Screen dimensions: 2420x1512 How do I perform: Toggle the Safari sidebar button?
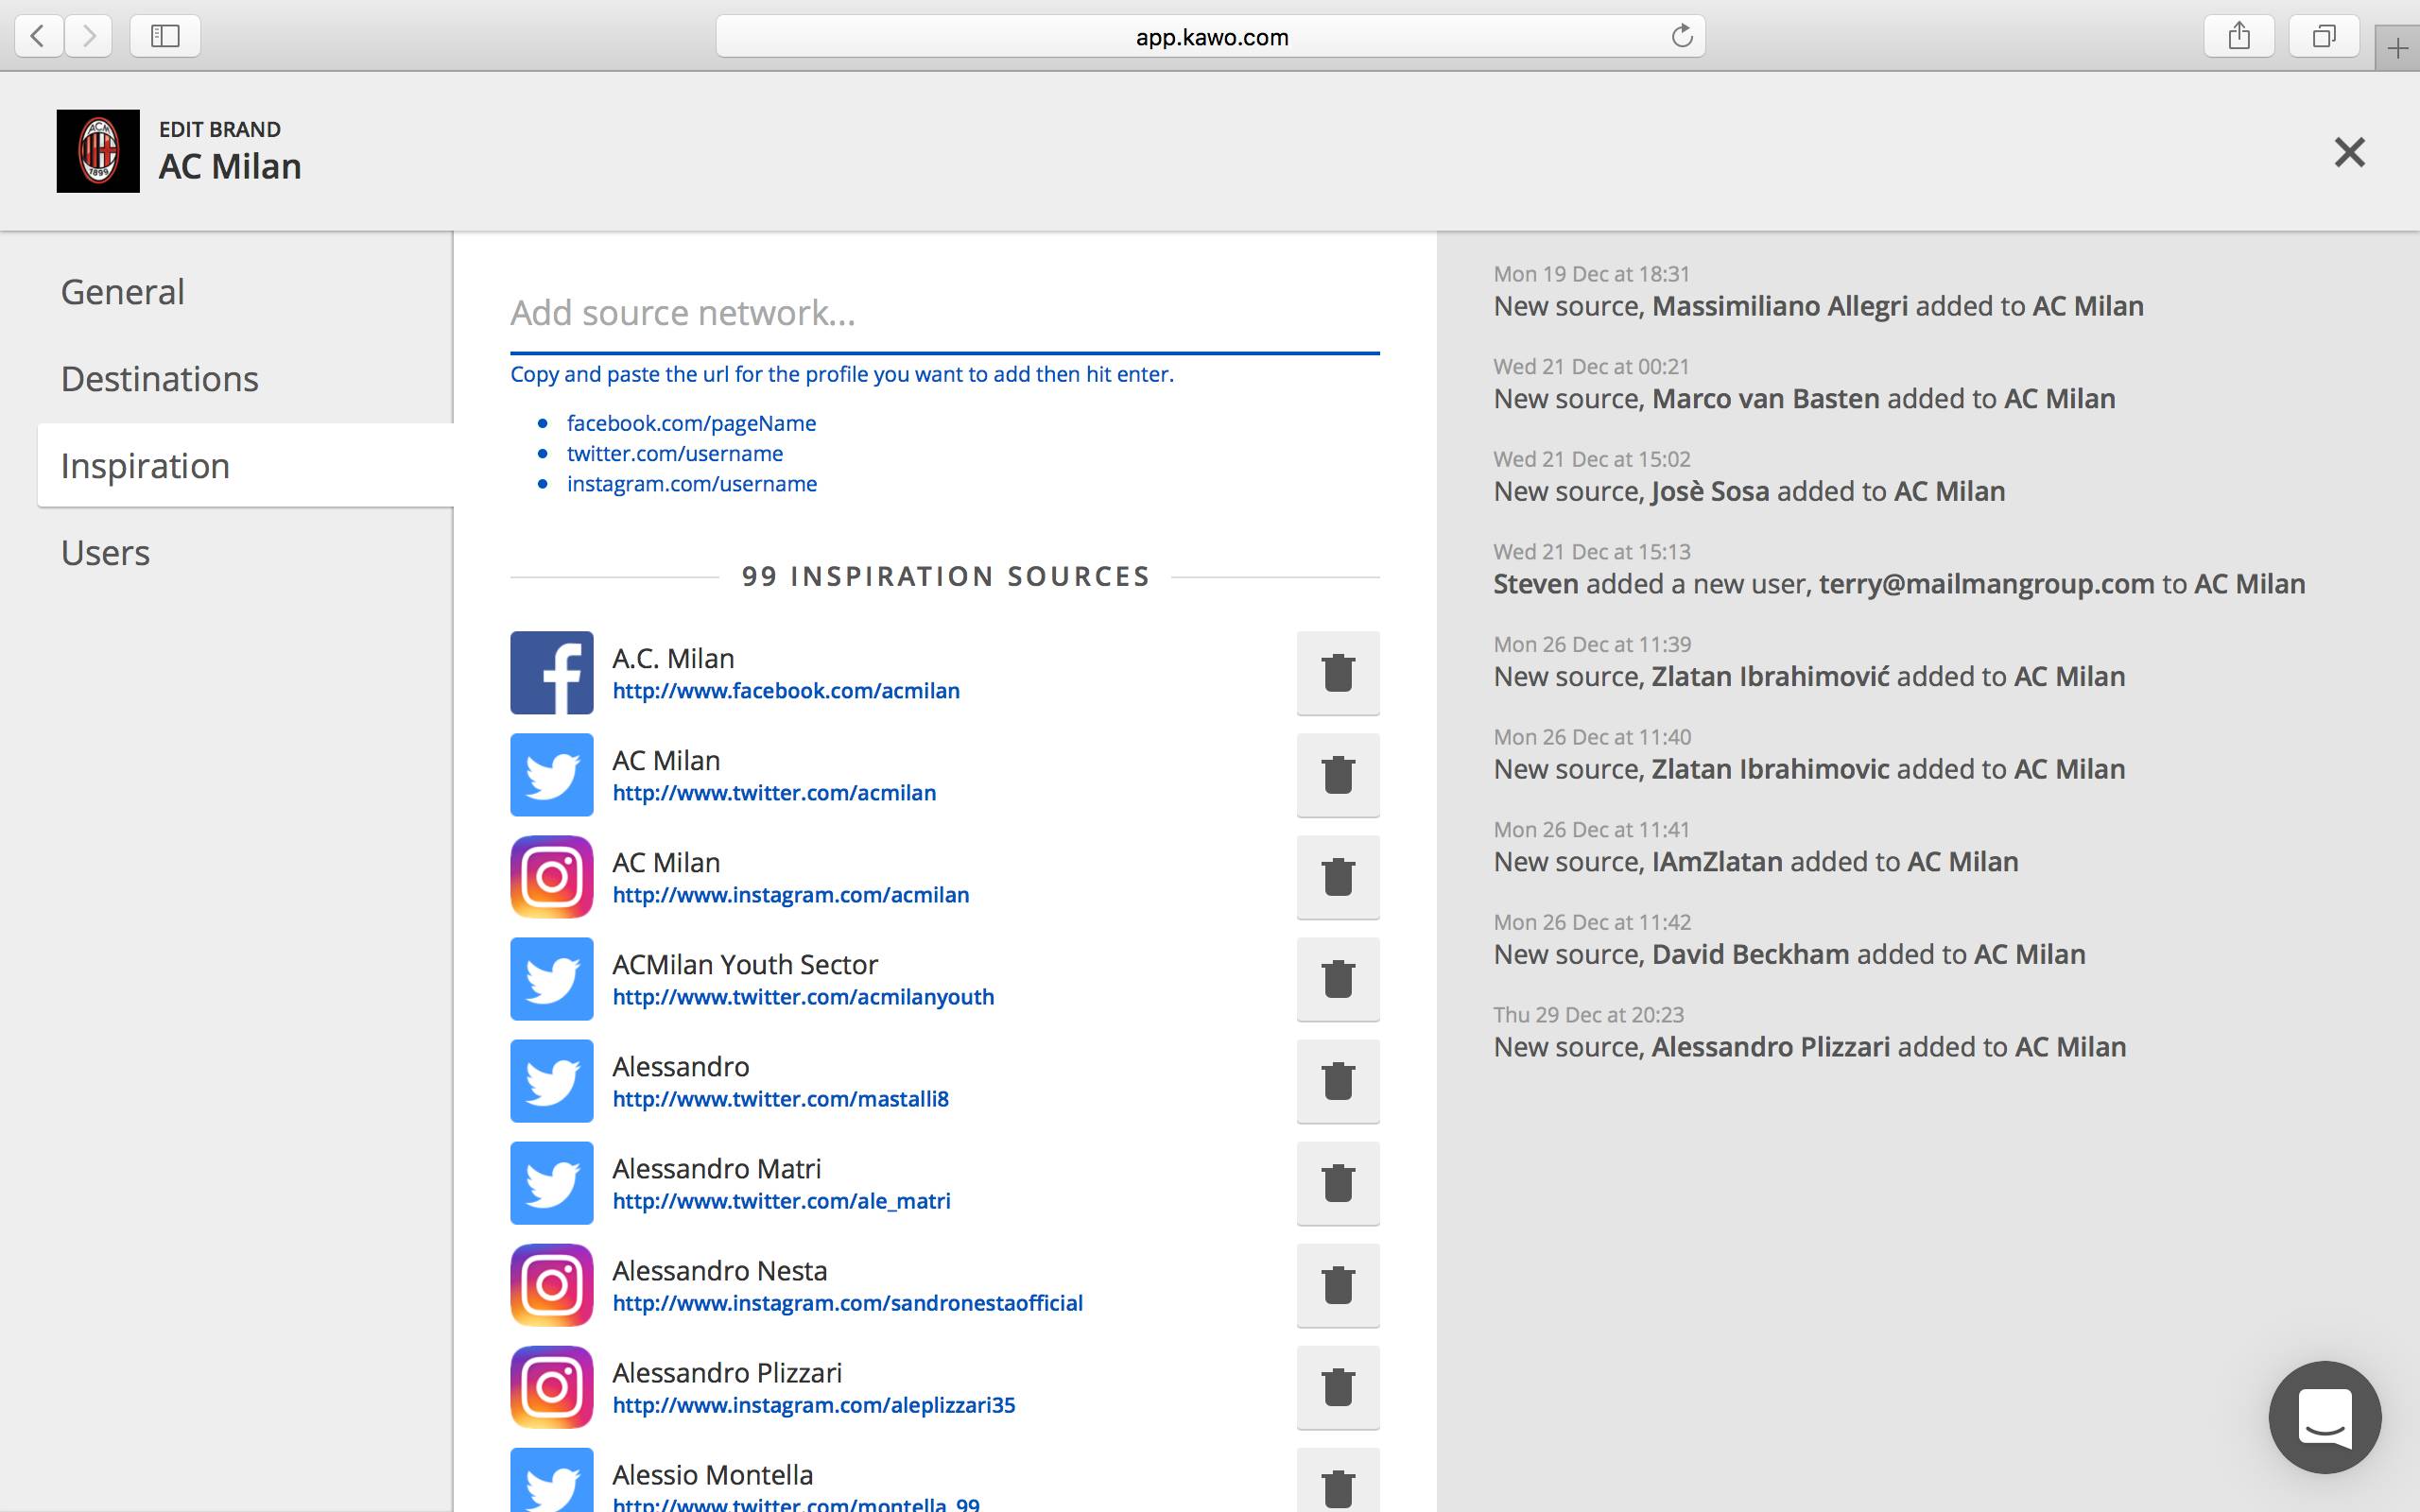[165, 37]
